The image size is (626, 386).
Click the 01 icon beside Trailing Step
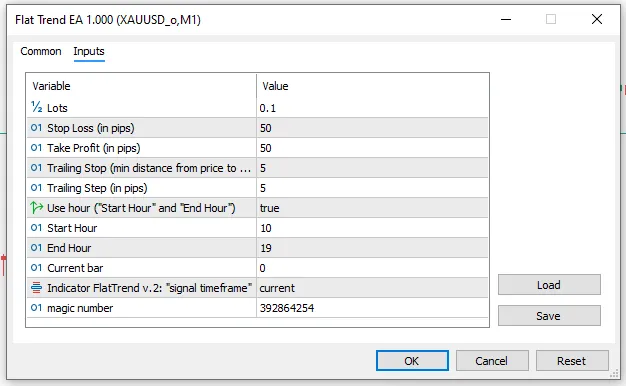tap(36, 188)
